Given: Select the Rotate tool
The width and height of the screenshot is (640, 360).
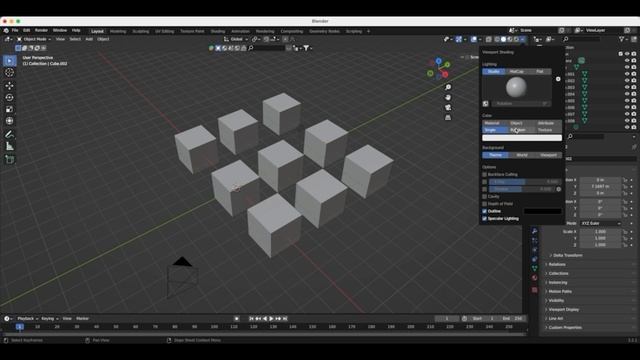Looking at the screenshot, I should [9, 98].
